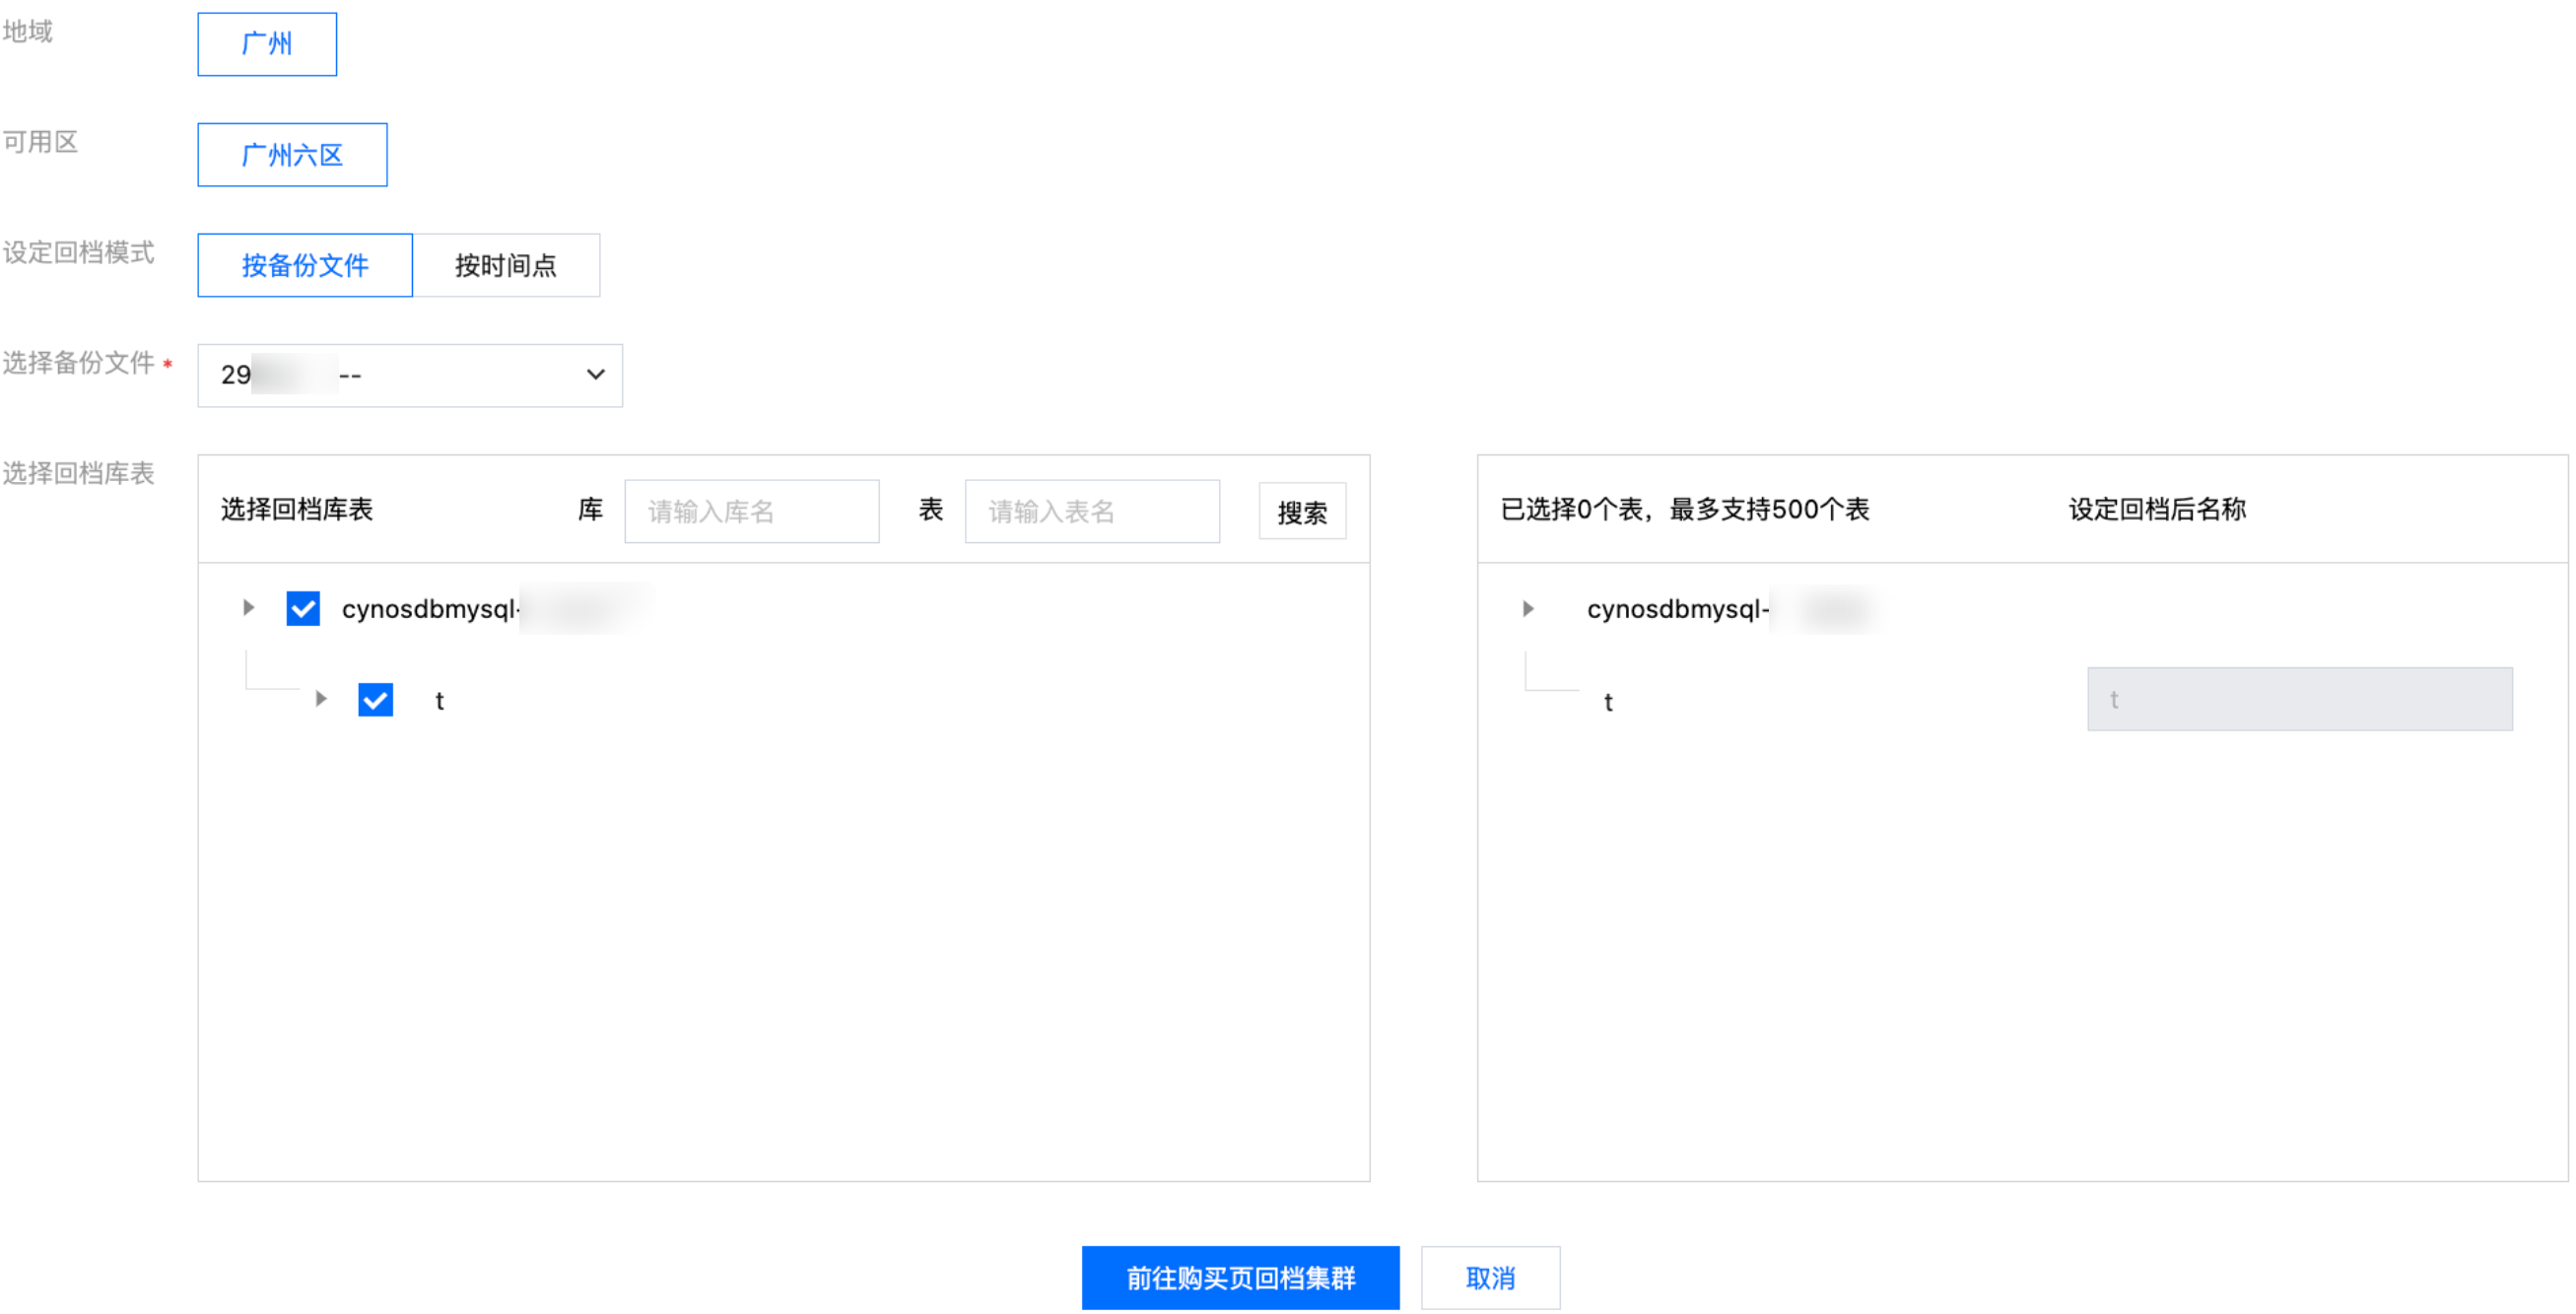2576x1314 pixels.
Task: Expand the cynosdbmysql node in left tree
Action: pyautogui.click(x=249, y=608)
